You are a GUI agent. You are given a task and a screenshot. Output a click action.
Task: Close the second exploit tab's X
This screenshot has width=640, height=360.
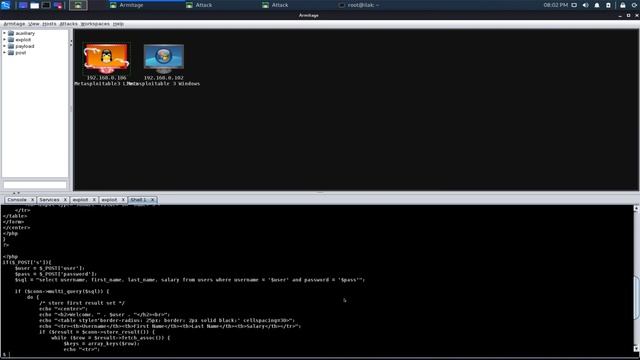coord(123,200)
